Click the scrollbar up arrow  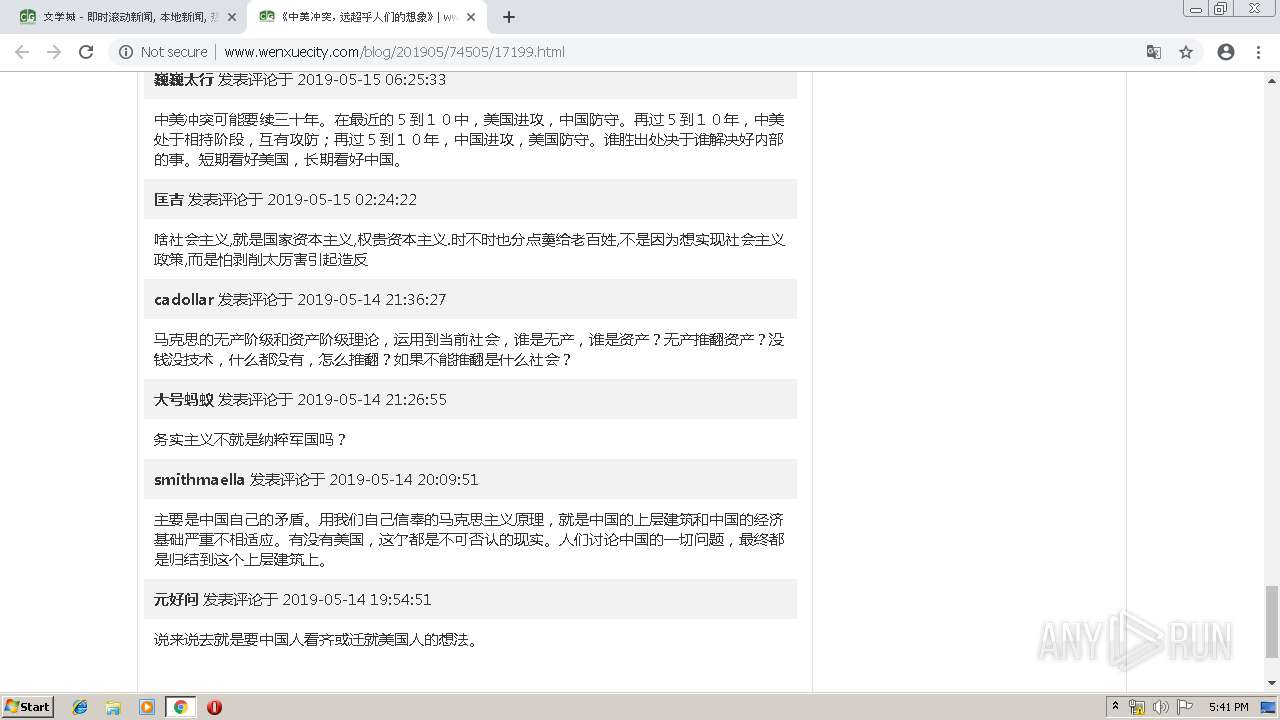tap(1272, 79)
